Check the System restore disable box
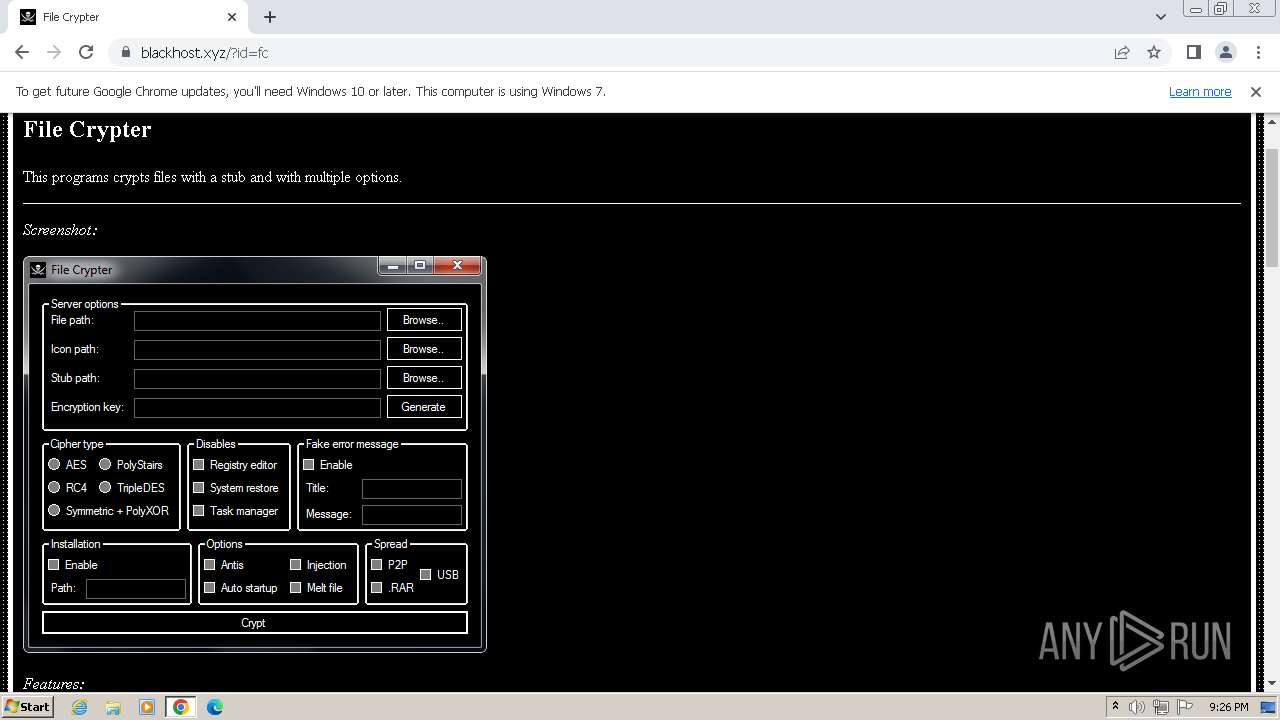1280x720 pixels. click(x=198, y=487)
